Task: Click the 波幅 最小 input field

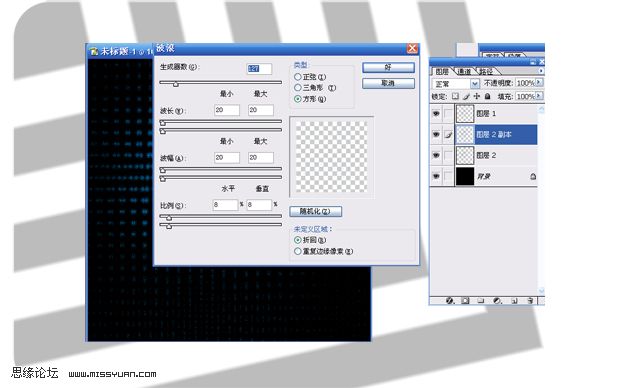Action: (227, 158)
